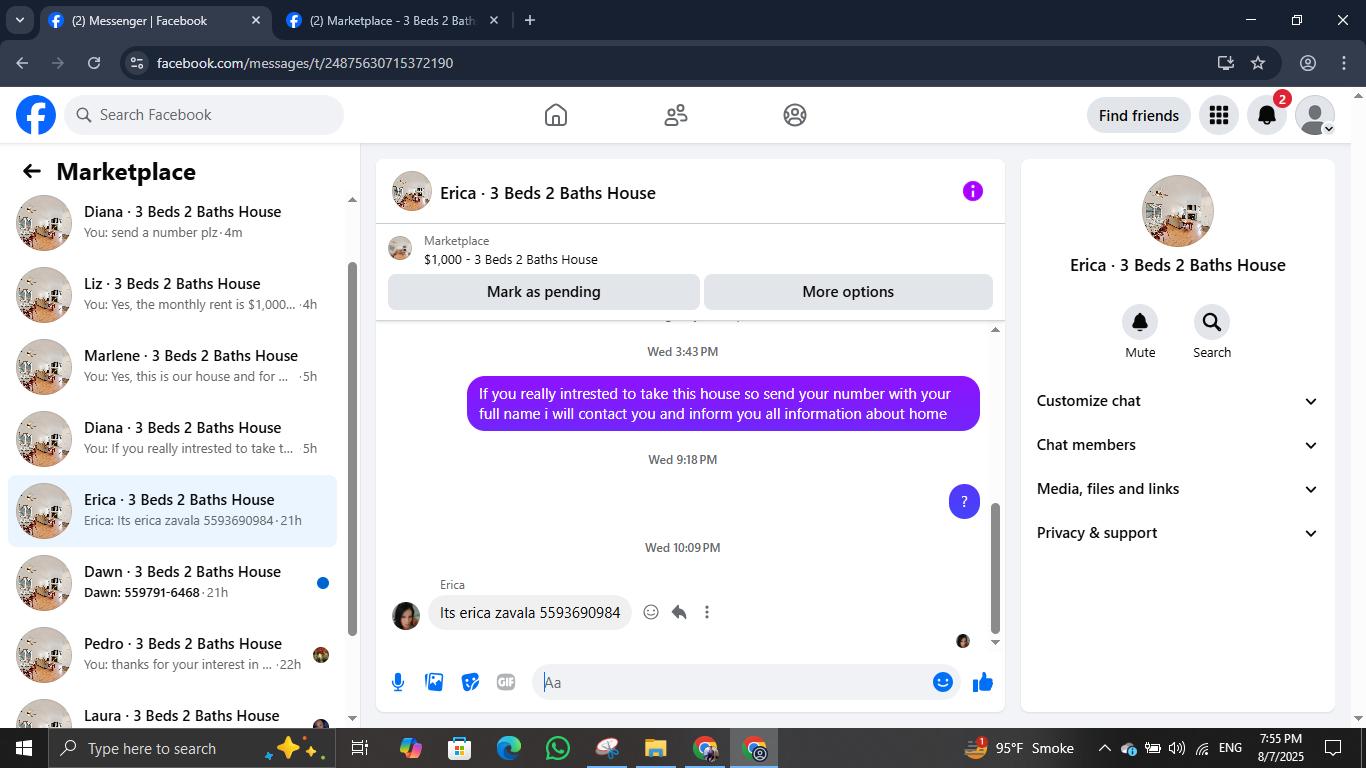Switch to the Marketplace browser tab
The height and width of the screenshot is (768, 1366).
tap(392, 20)
